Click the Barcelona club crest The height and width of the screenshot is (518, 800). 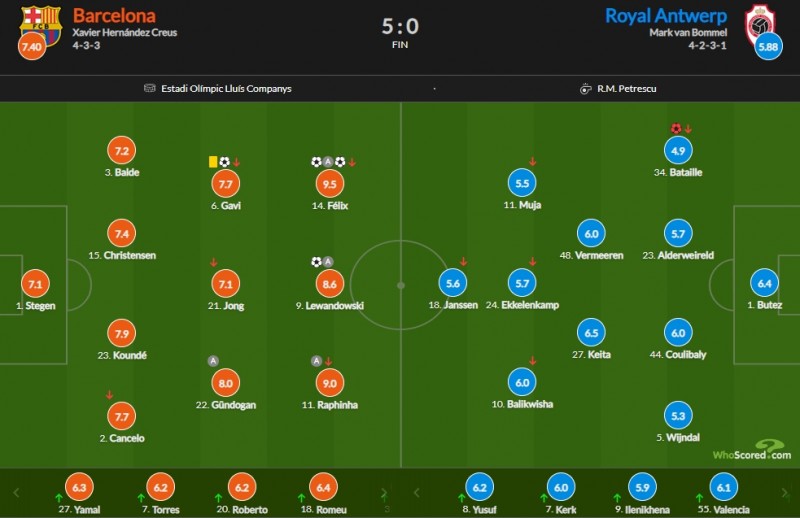40,22
